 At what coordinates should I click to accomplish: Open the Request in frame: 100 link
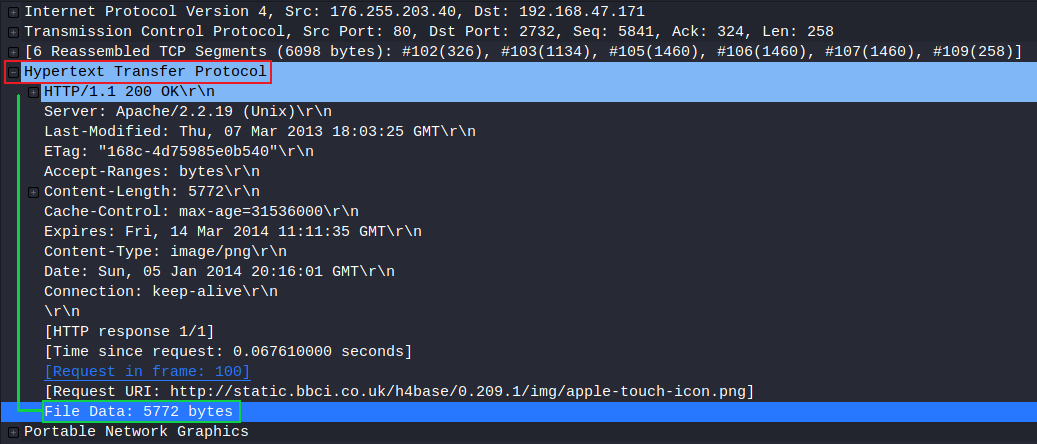pos(147,371)
